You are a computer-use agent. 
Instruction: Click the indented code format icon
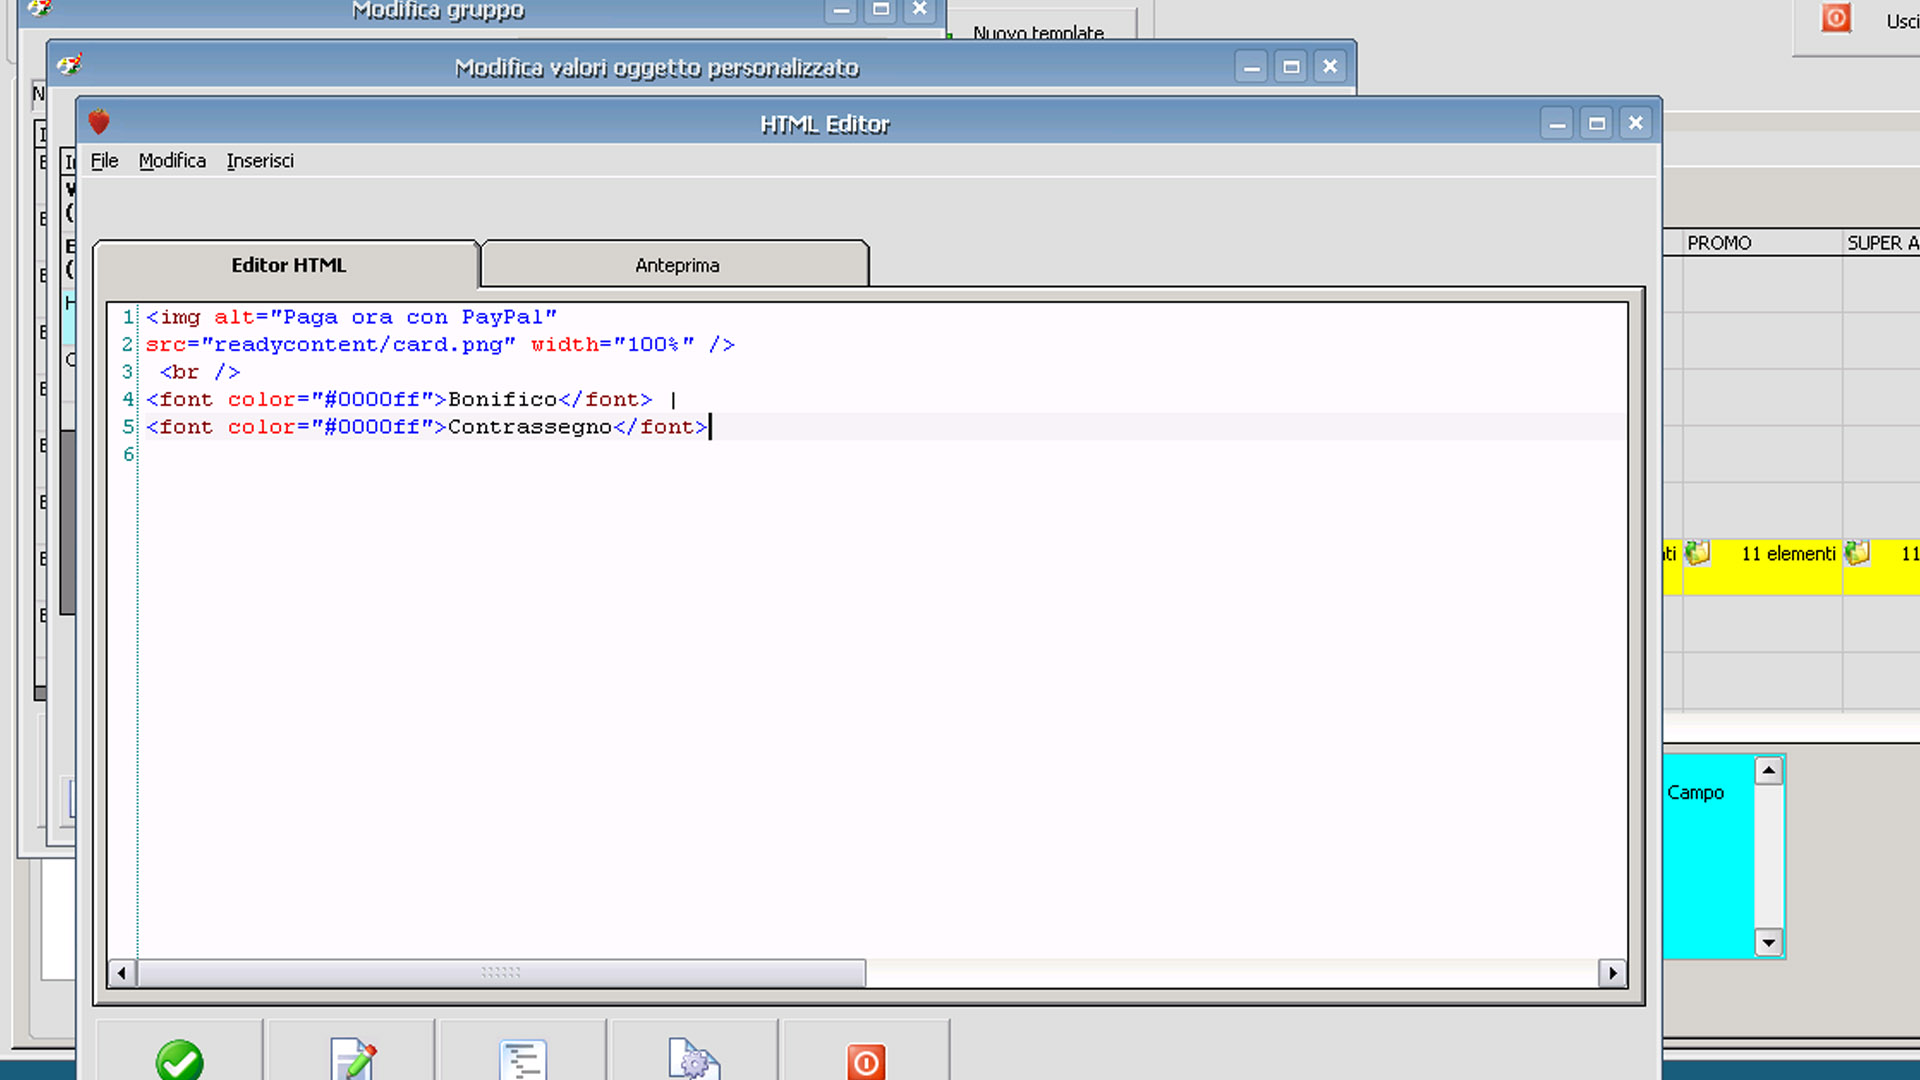pyautogui.click(x=523, y=1060)
